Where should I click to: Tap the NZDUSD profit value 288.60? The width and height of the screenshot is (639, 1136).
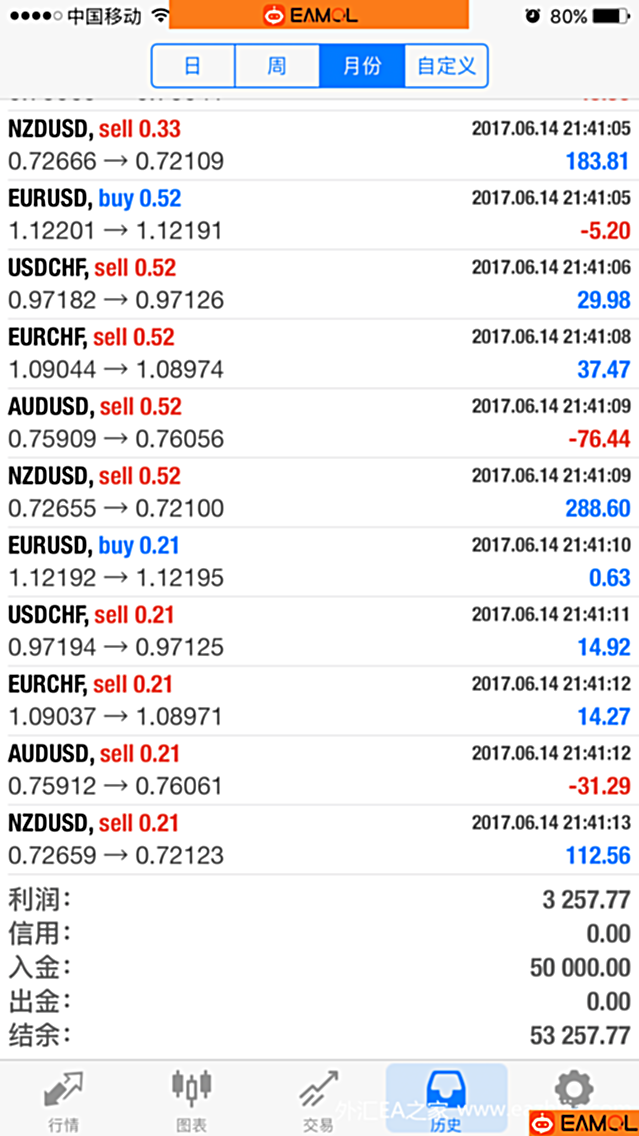pos(598,508)
